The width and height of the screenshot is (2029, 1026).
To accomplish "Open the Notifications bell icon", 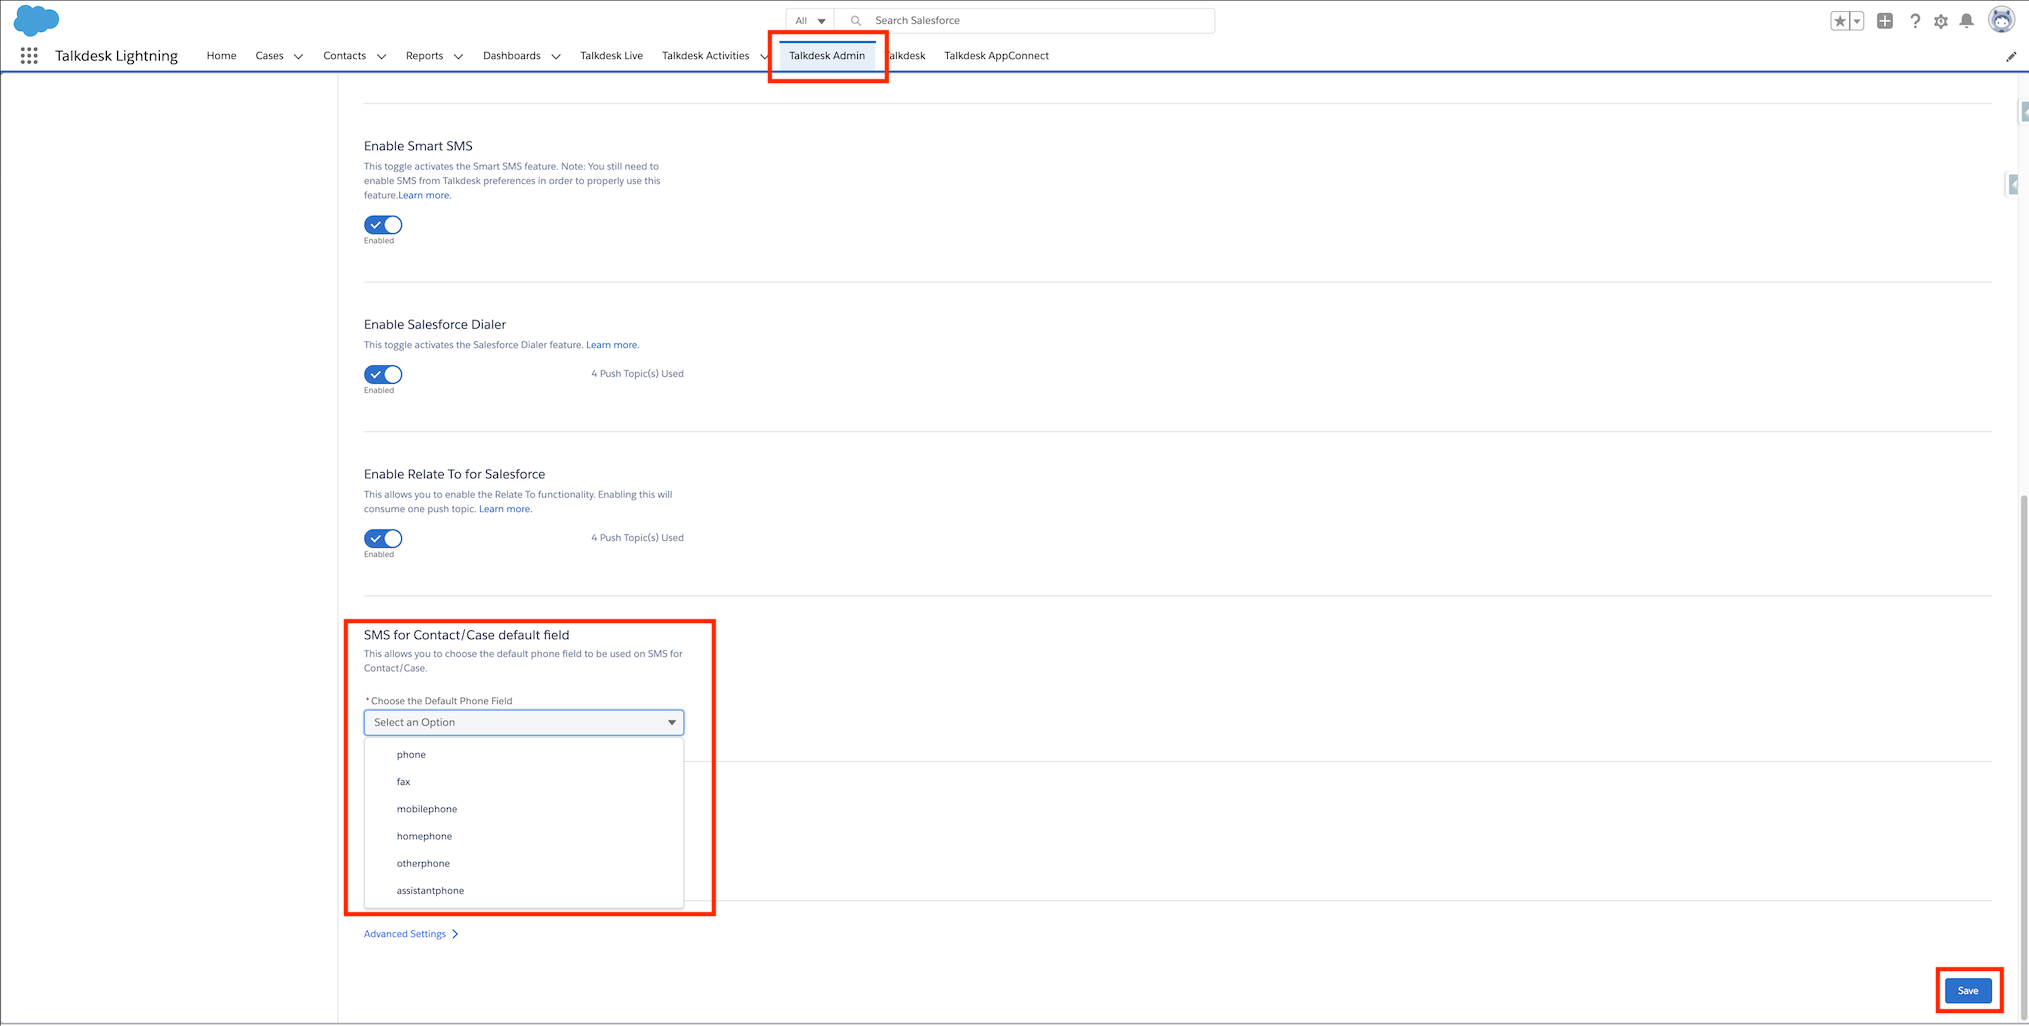I will [x=1967, y=21].
